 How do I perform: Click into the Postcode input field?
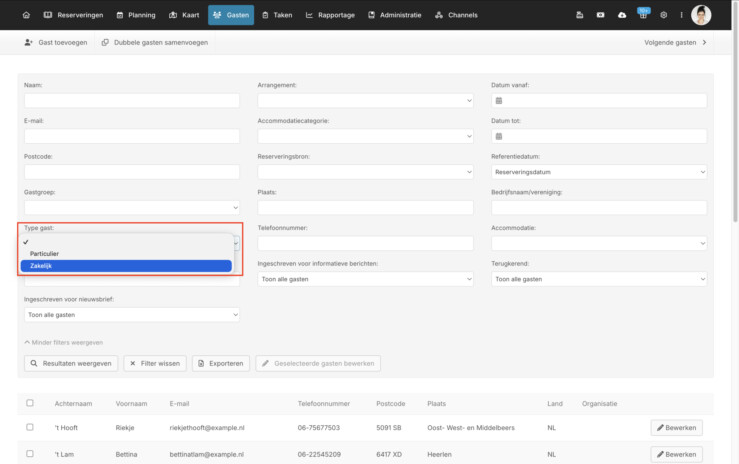coord(131,172)
